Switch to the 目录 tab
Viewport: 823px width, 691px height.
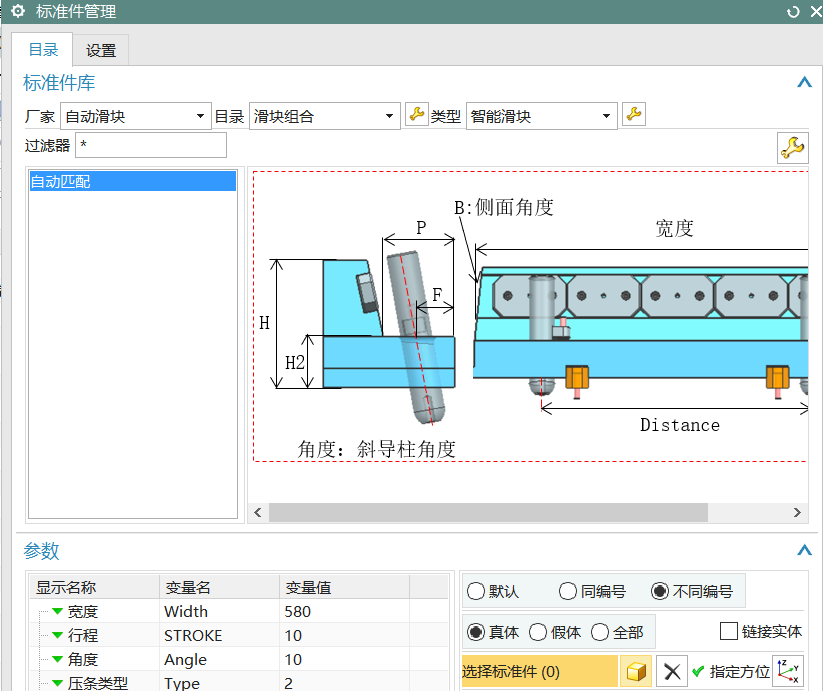43,50
